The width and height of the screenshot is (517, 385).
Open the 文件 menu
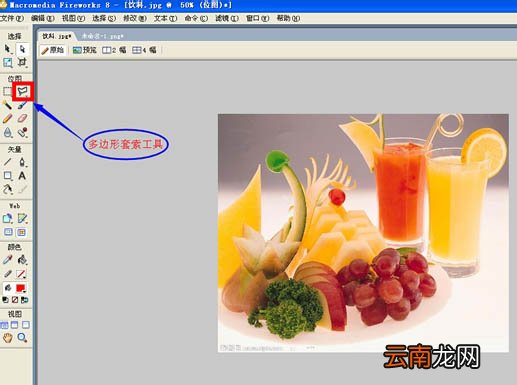pyautogui.click(x=12, y=18)
